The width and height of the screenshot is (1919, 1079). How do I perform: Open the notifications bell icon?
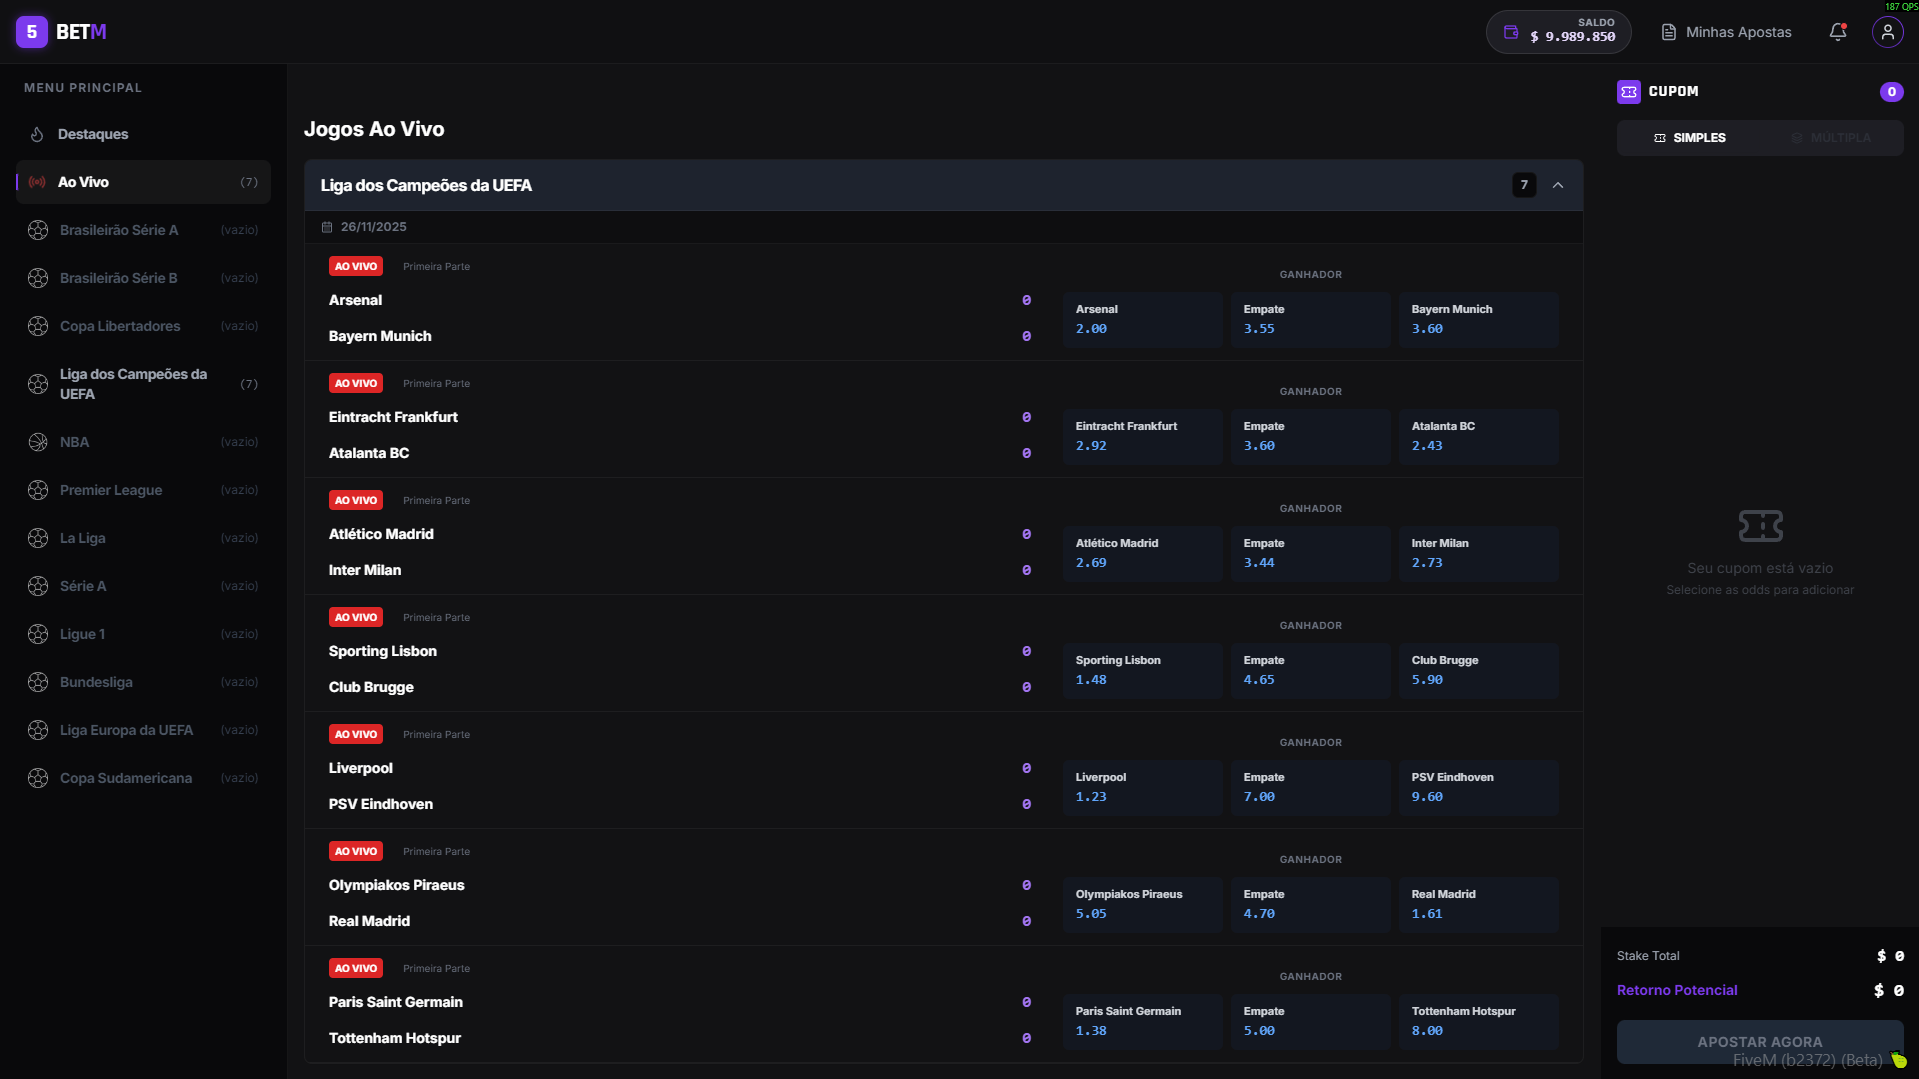(1837, 32)
